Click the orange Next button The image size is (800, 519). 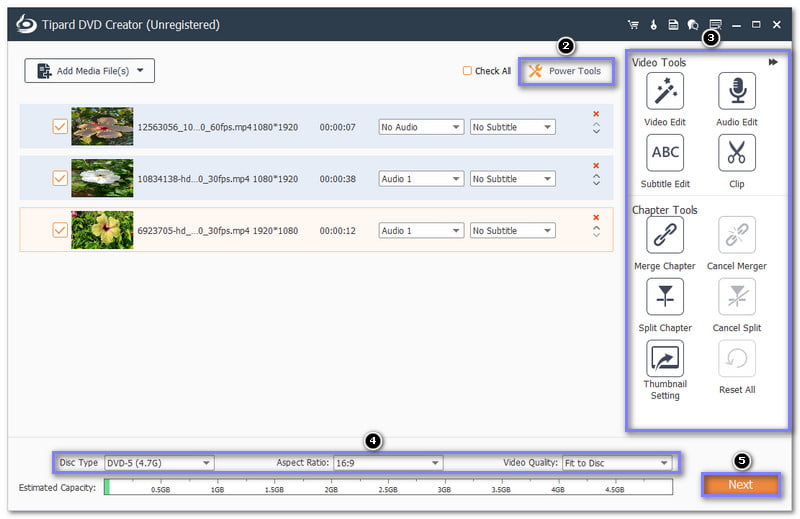click(740, 484)
